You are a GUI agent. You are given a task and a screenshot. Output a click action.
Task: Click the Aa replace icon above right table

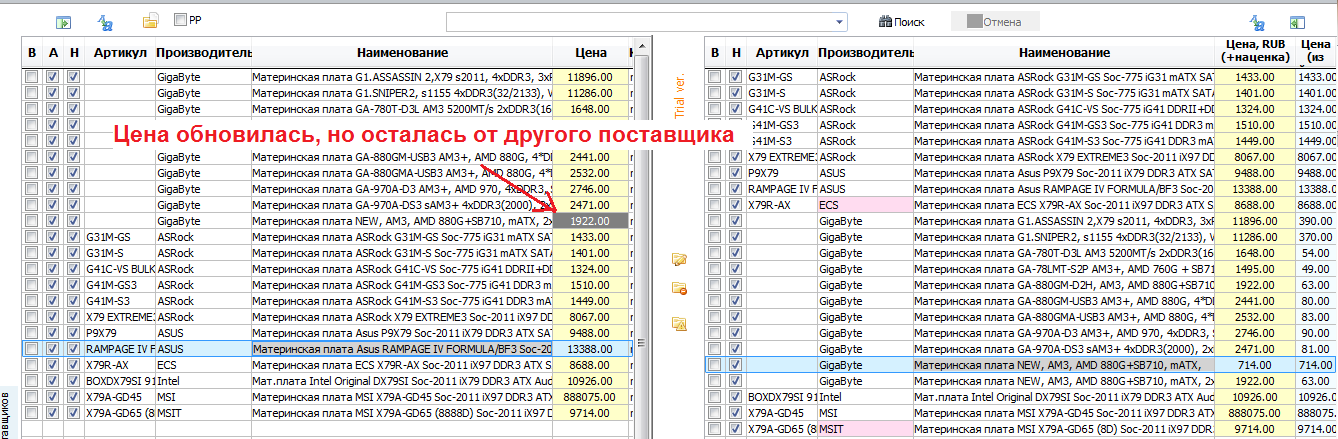pos(1258,21)
